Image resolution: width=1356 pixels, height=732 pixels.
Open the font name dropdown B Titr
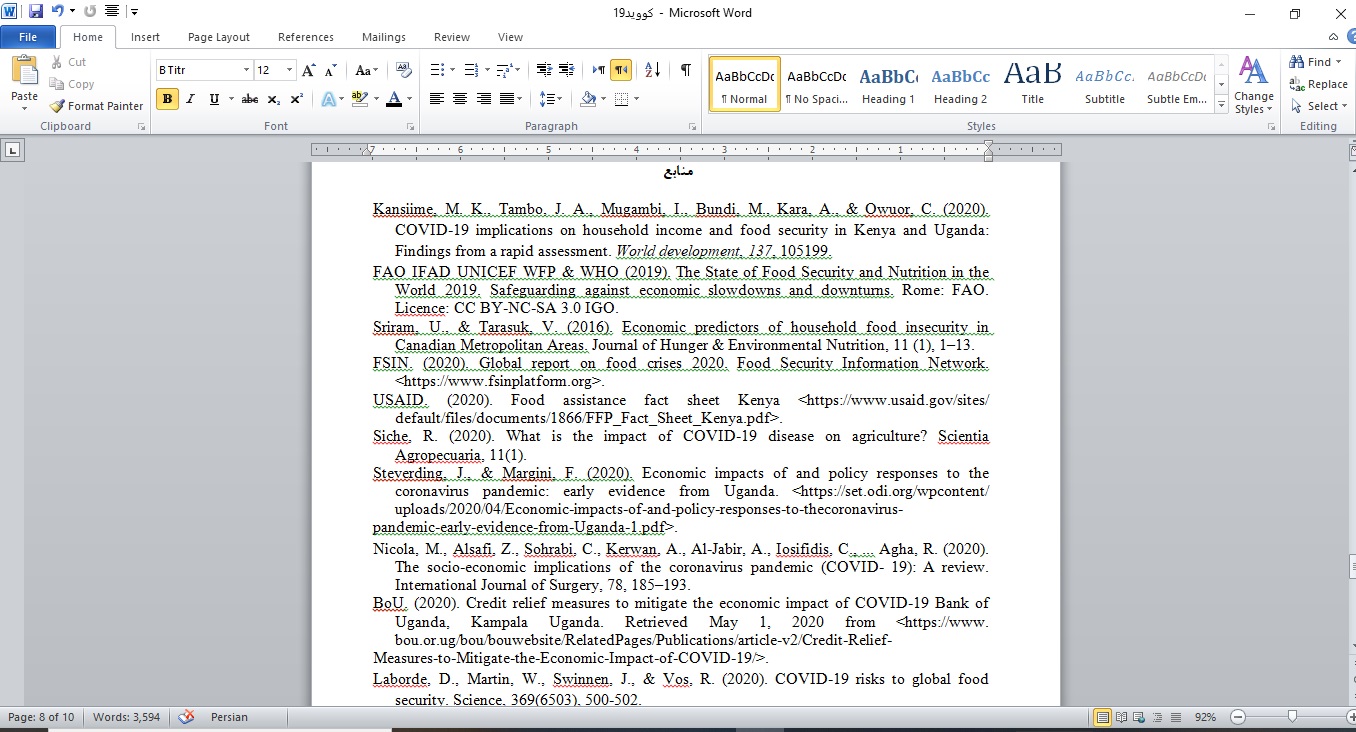[x=246, y=70]
